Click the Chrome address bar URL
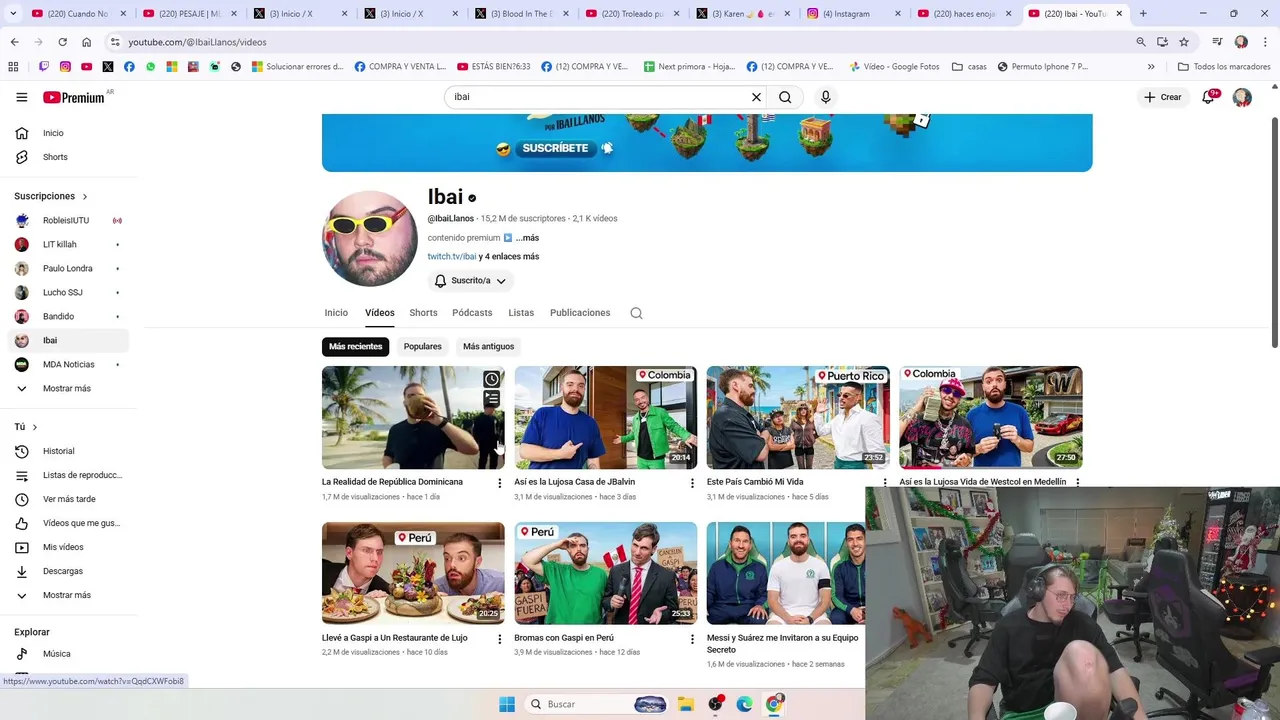 pyautogui.click(x=197, y=42)
